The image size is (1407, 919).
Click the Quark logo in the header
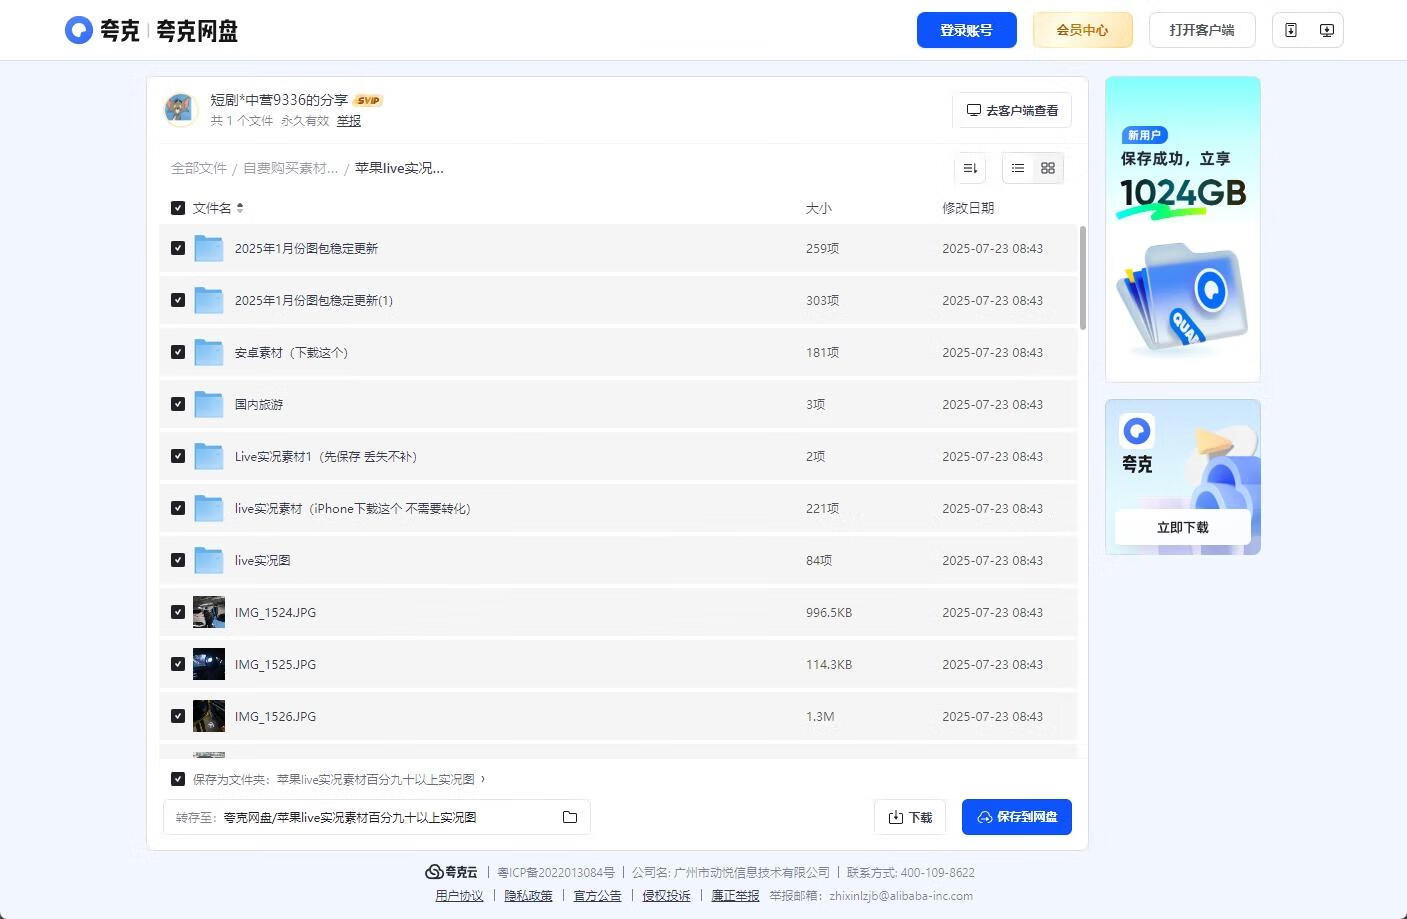pyautogui.click(x=79, y=30)
